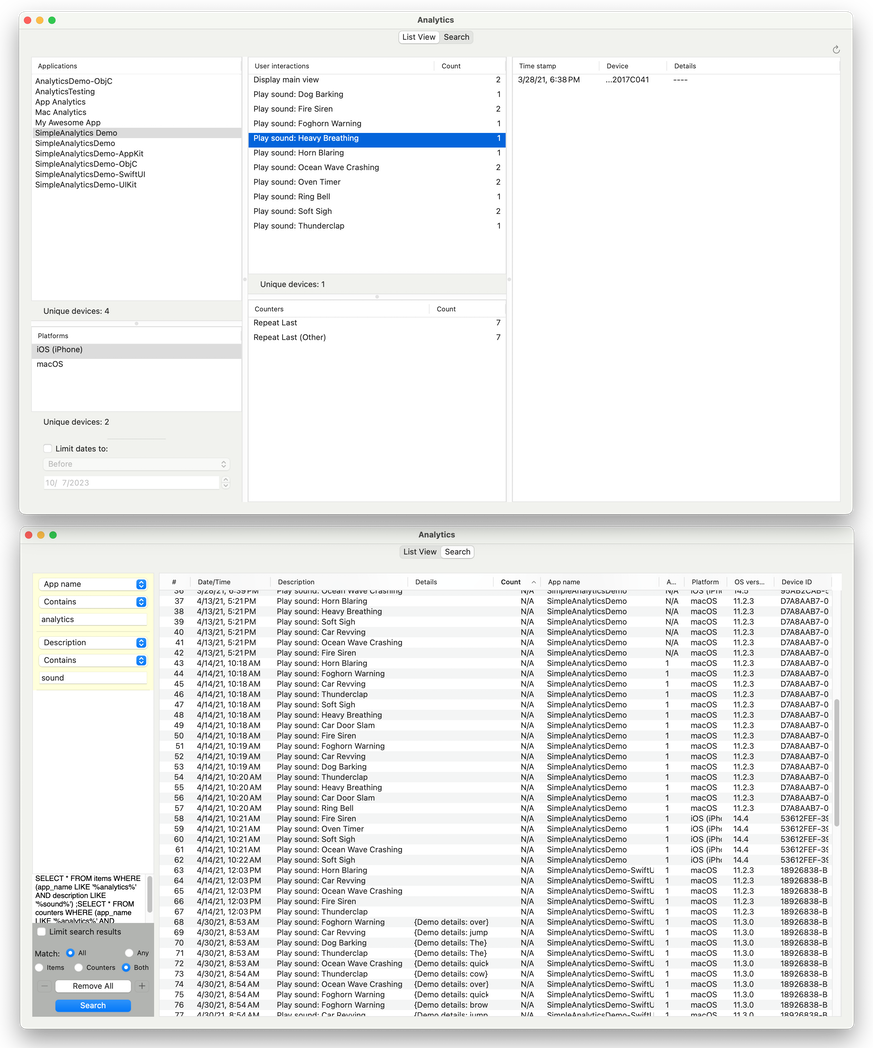Viewport: 873px width, 1048px height.
Task: Select List View tab in the upper window
Action: point(418,37)
